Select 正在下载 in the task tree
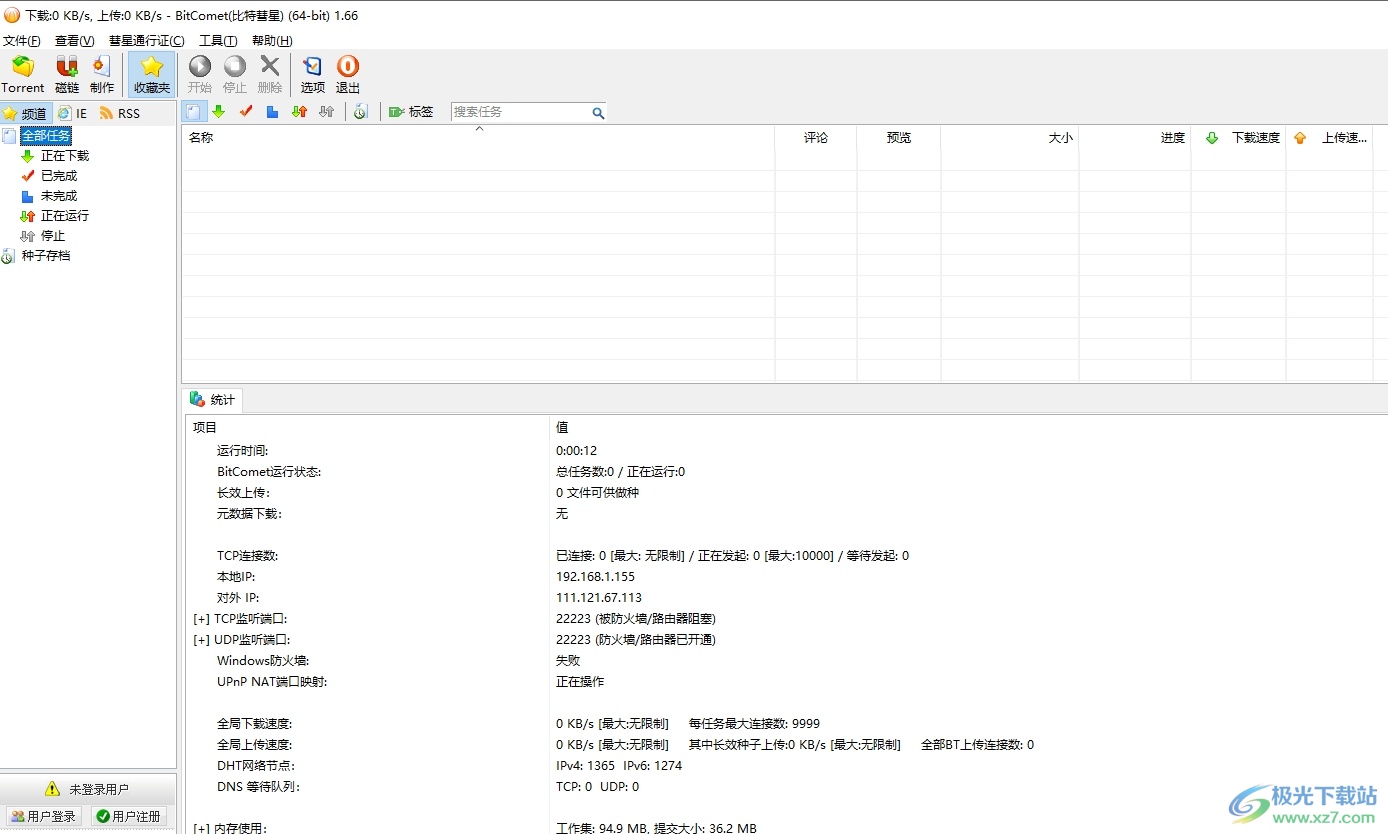The width and height of the screenshot is (1388, 834). (65, 156)
